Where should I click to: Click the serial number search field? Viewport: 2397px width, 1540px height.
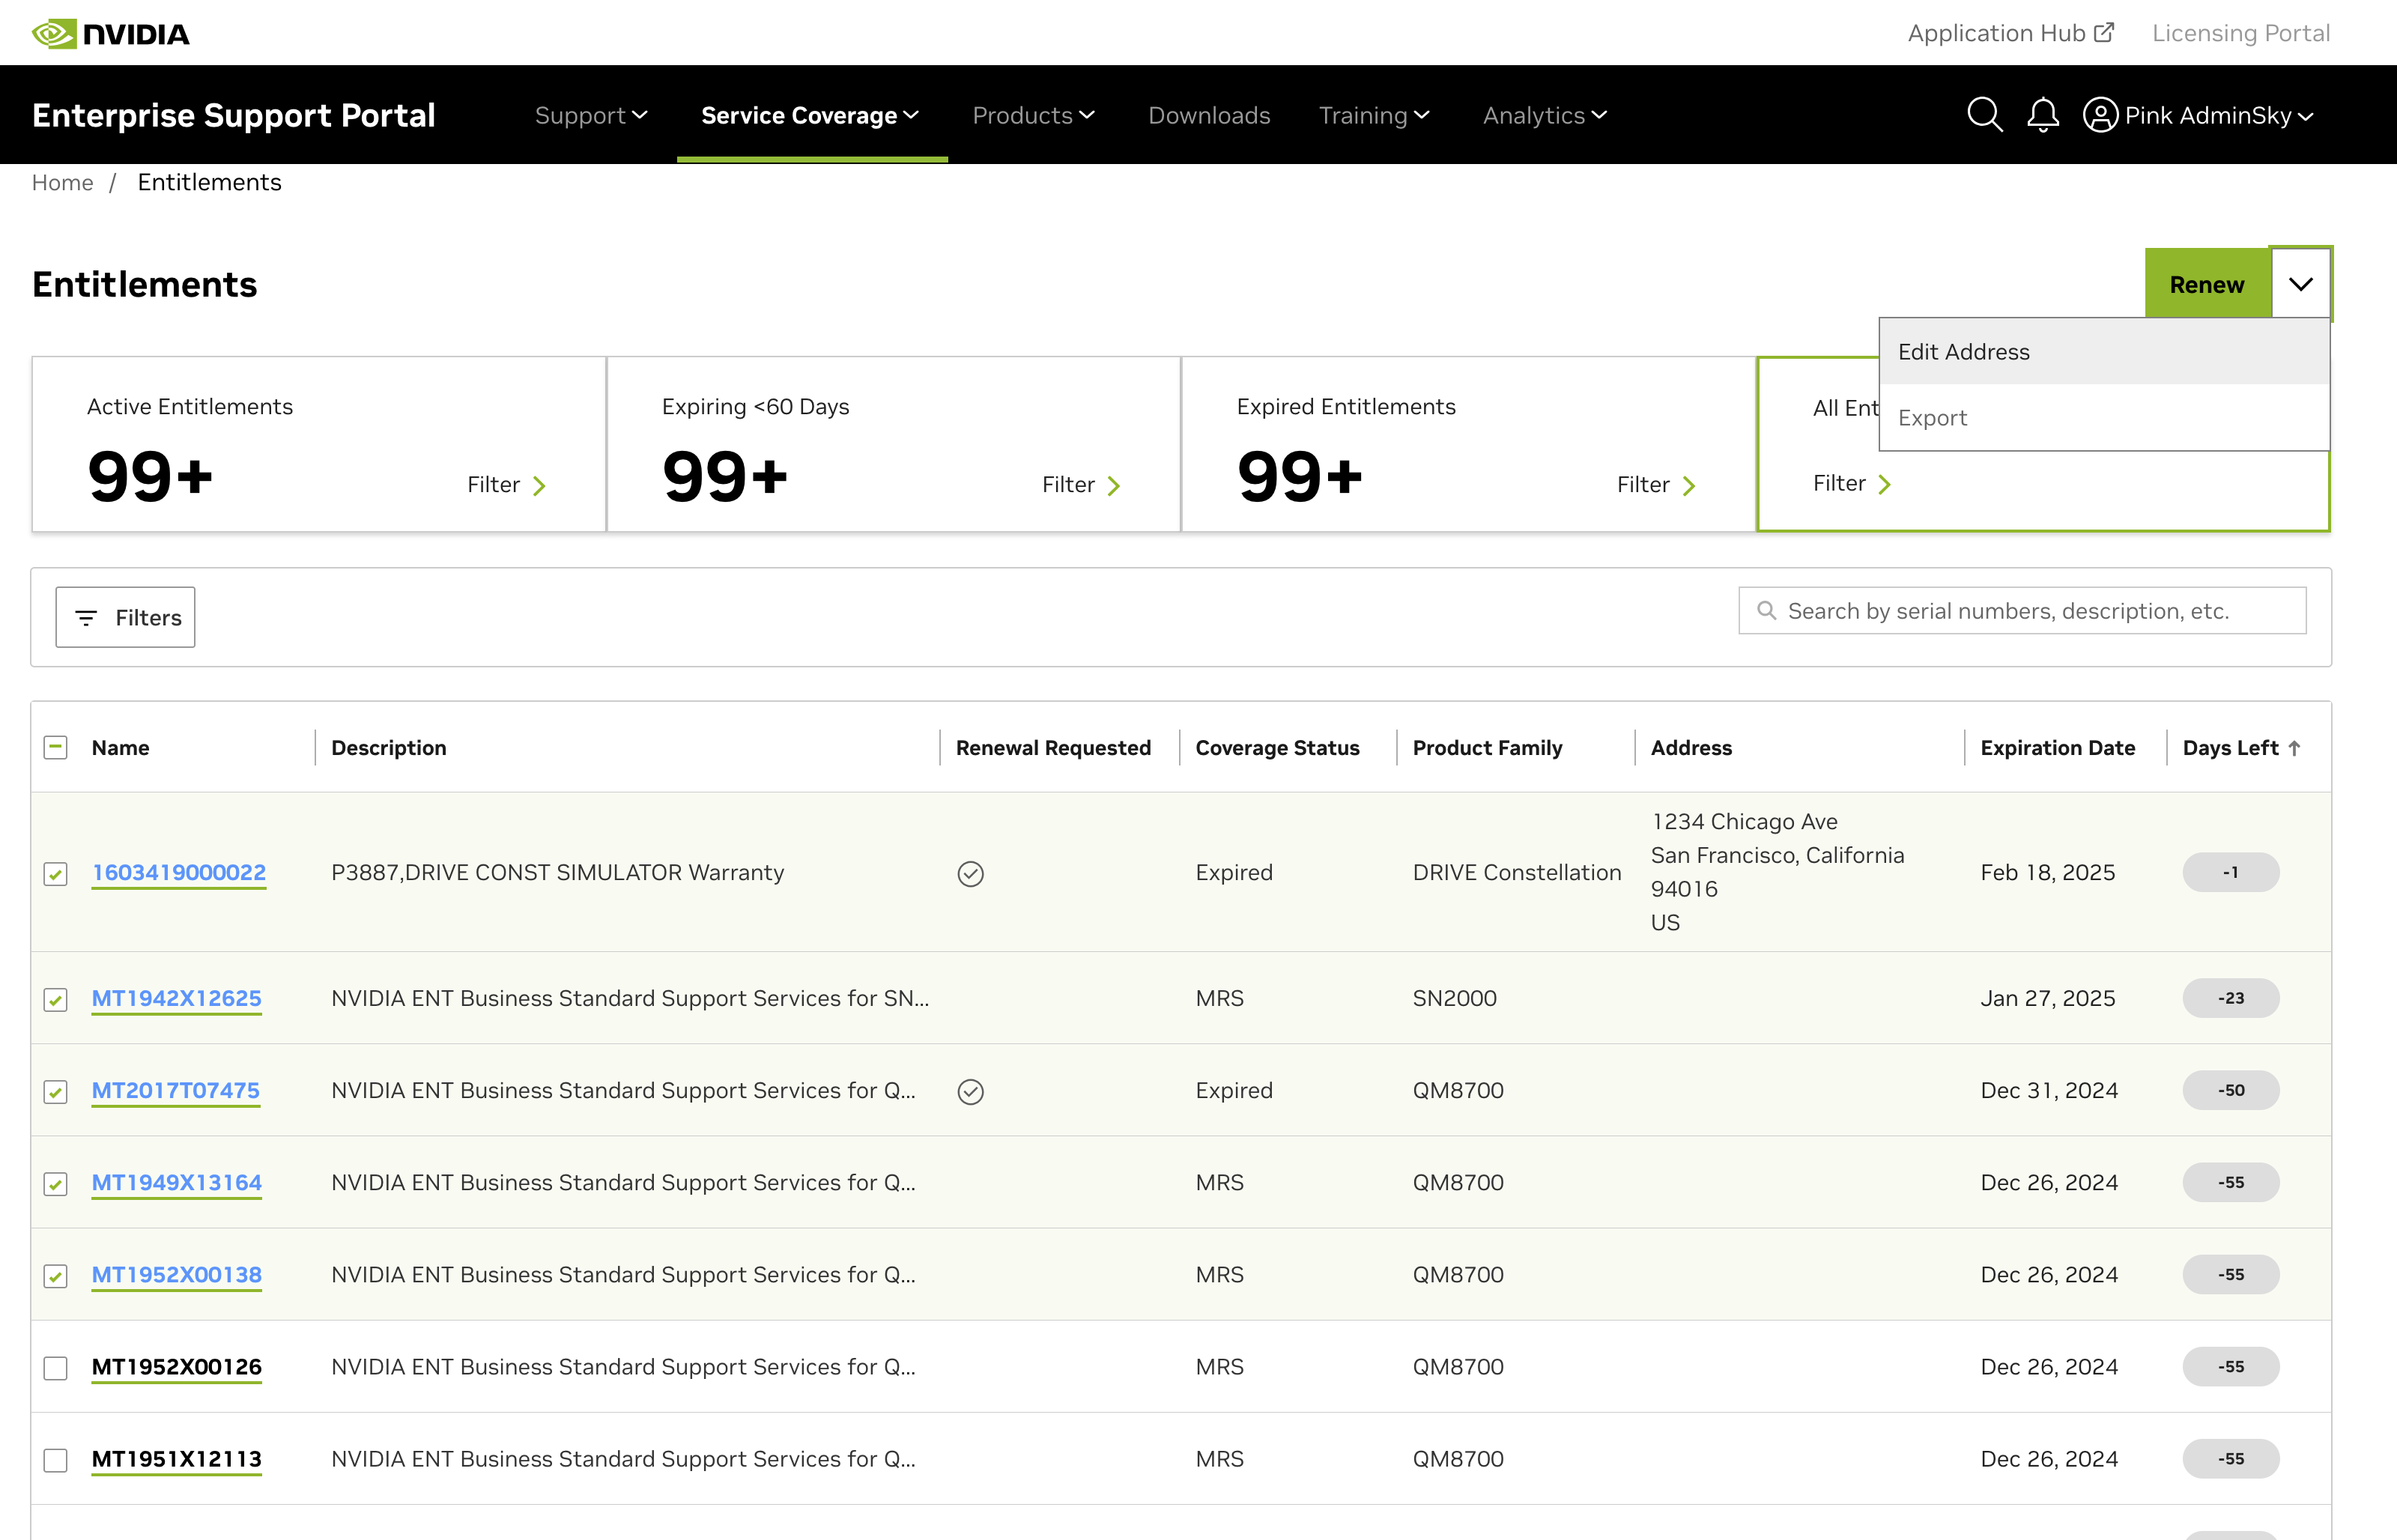click(2022, 611)
